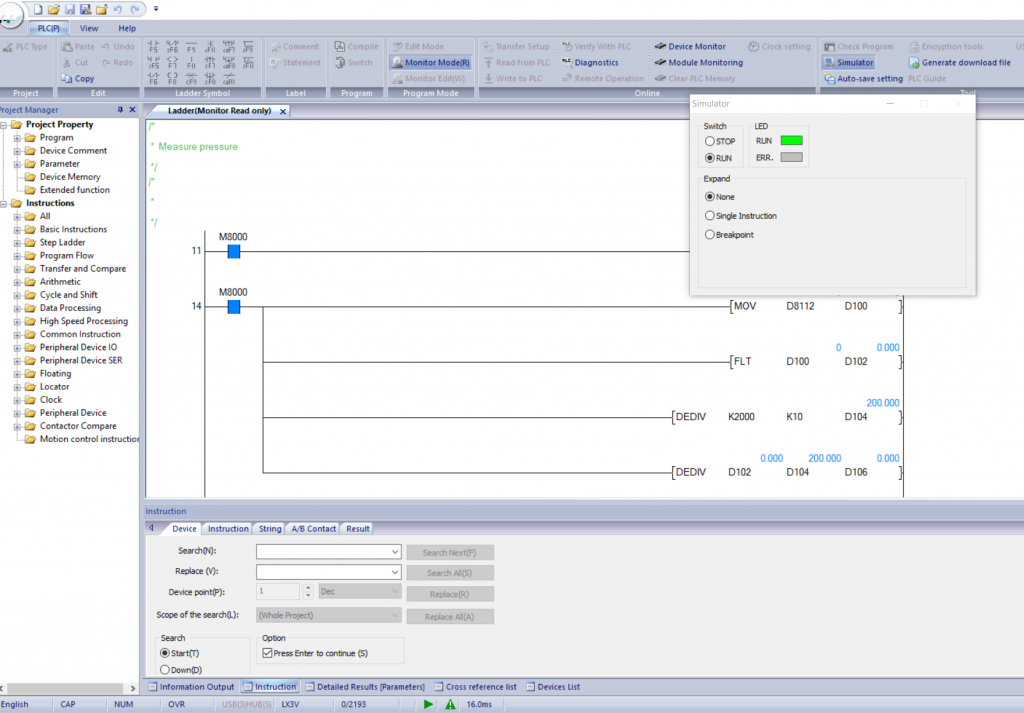Select the STOP switch in Simulator

[710, 141]
